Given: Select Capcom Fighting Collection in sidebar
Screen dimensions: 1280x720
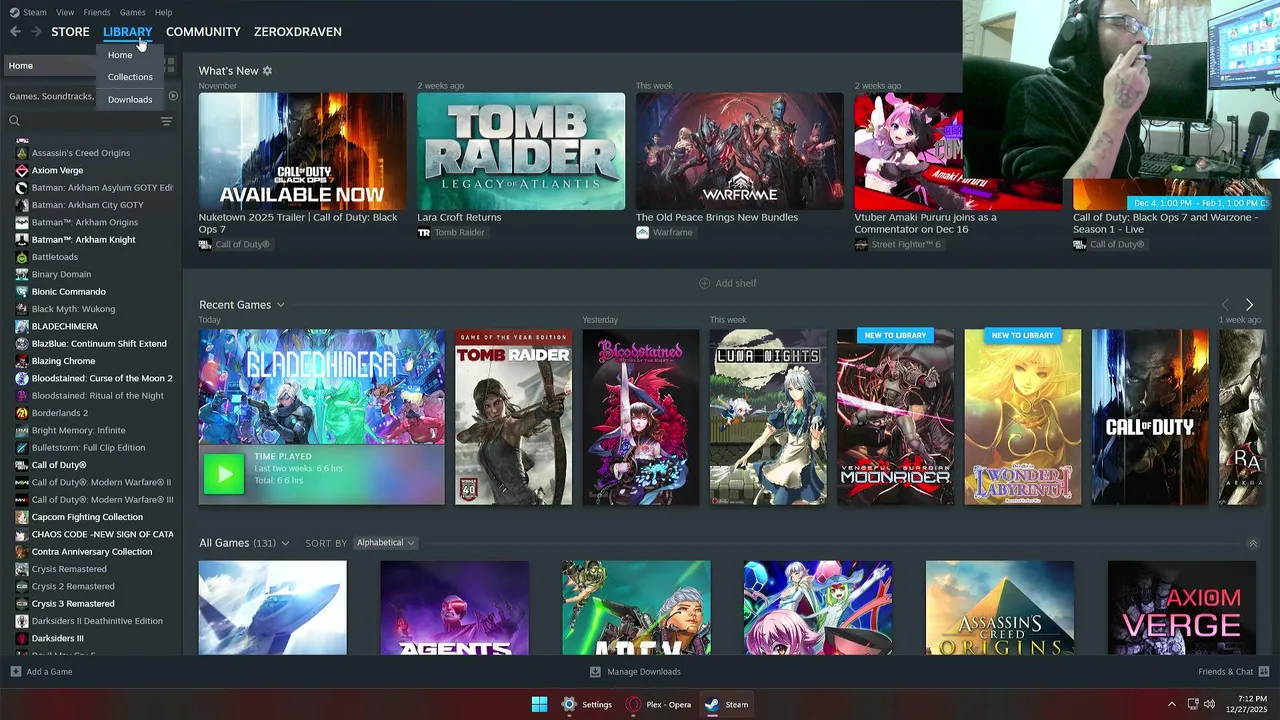Looking at the screenshot, I should [x=87, y=517].
